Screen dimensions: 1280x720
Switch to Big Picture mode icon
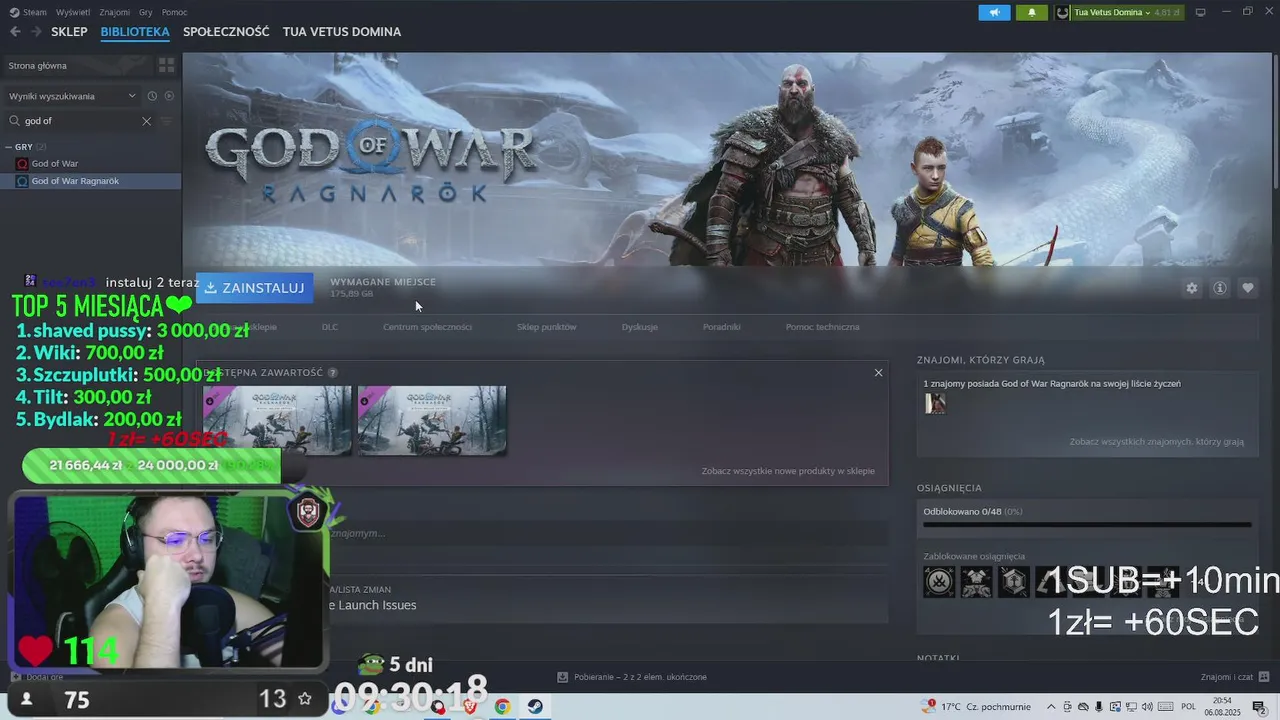click(1200, 12)
